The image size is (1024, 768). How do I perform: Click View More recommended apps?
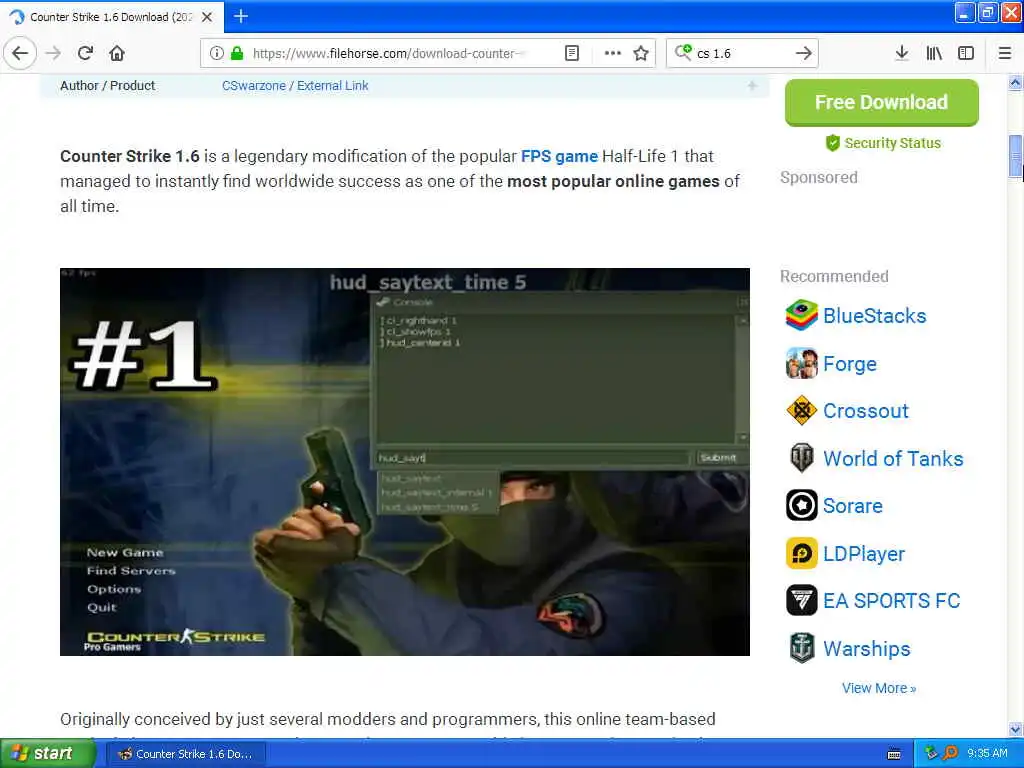[x=879, y=688]
